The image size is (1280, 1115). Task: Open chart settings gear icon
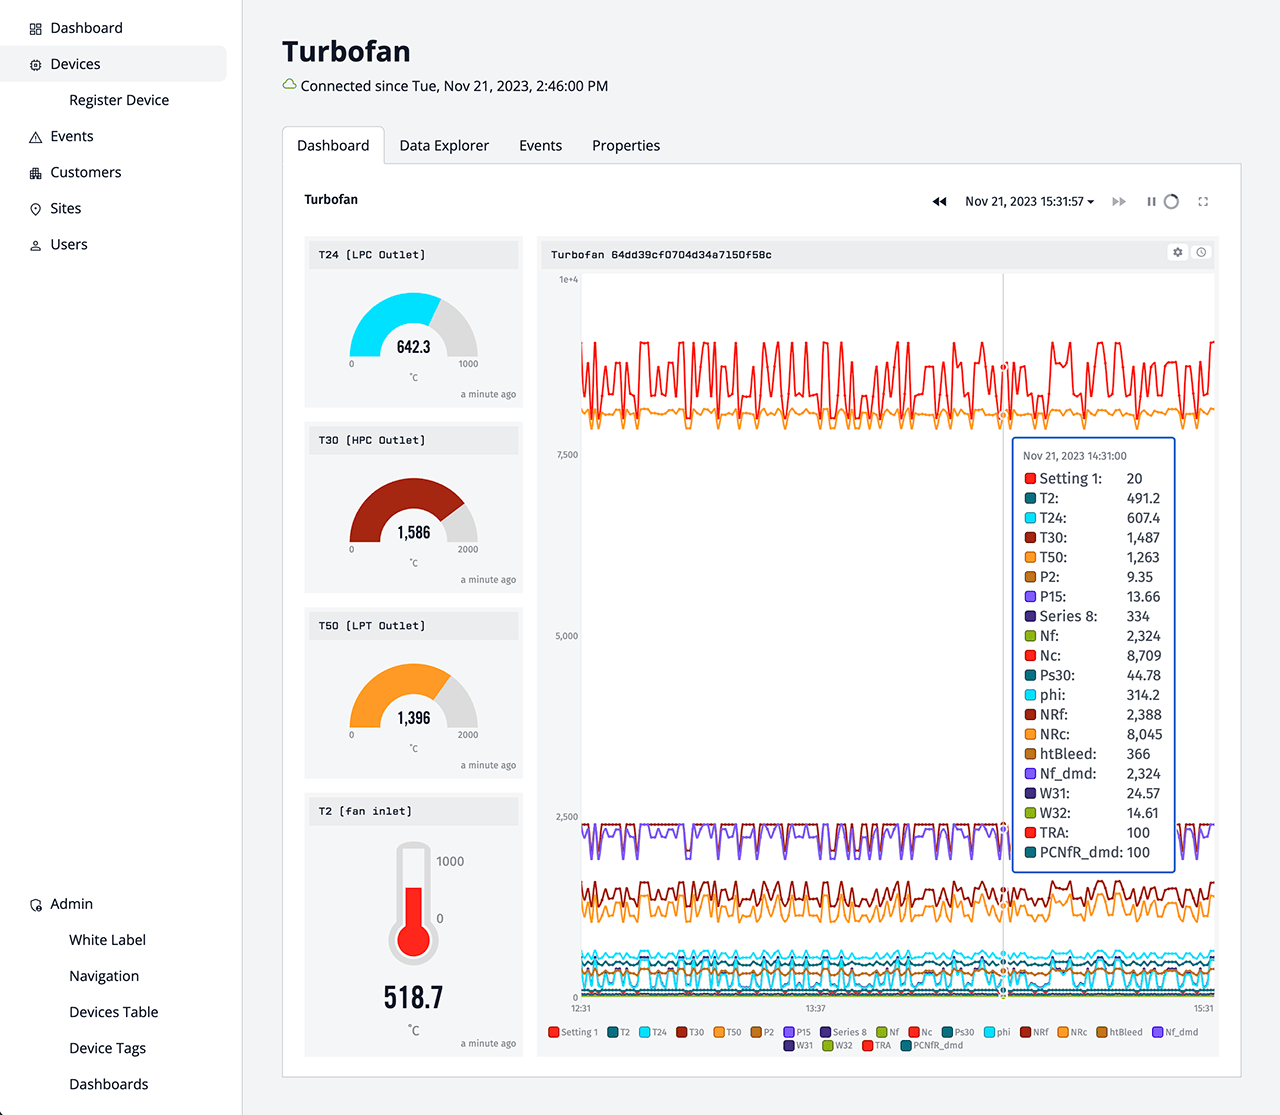point(1178,253)
